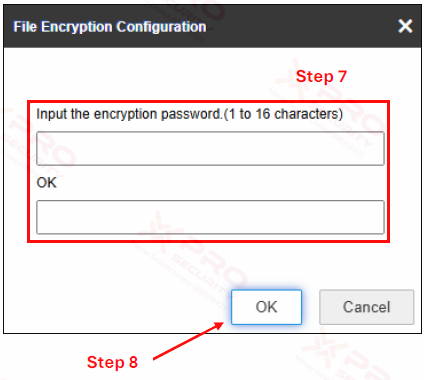The height and width of the screenshot is (380, 424).
Task: Place cursor in the second password textbox
Action: [210, 217]
